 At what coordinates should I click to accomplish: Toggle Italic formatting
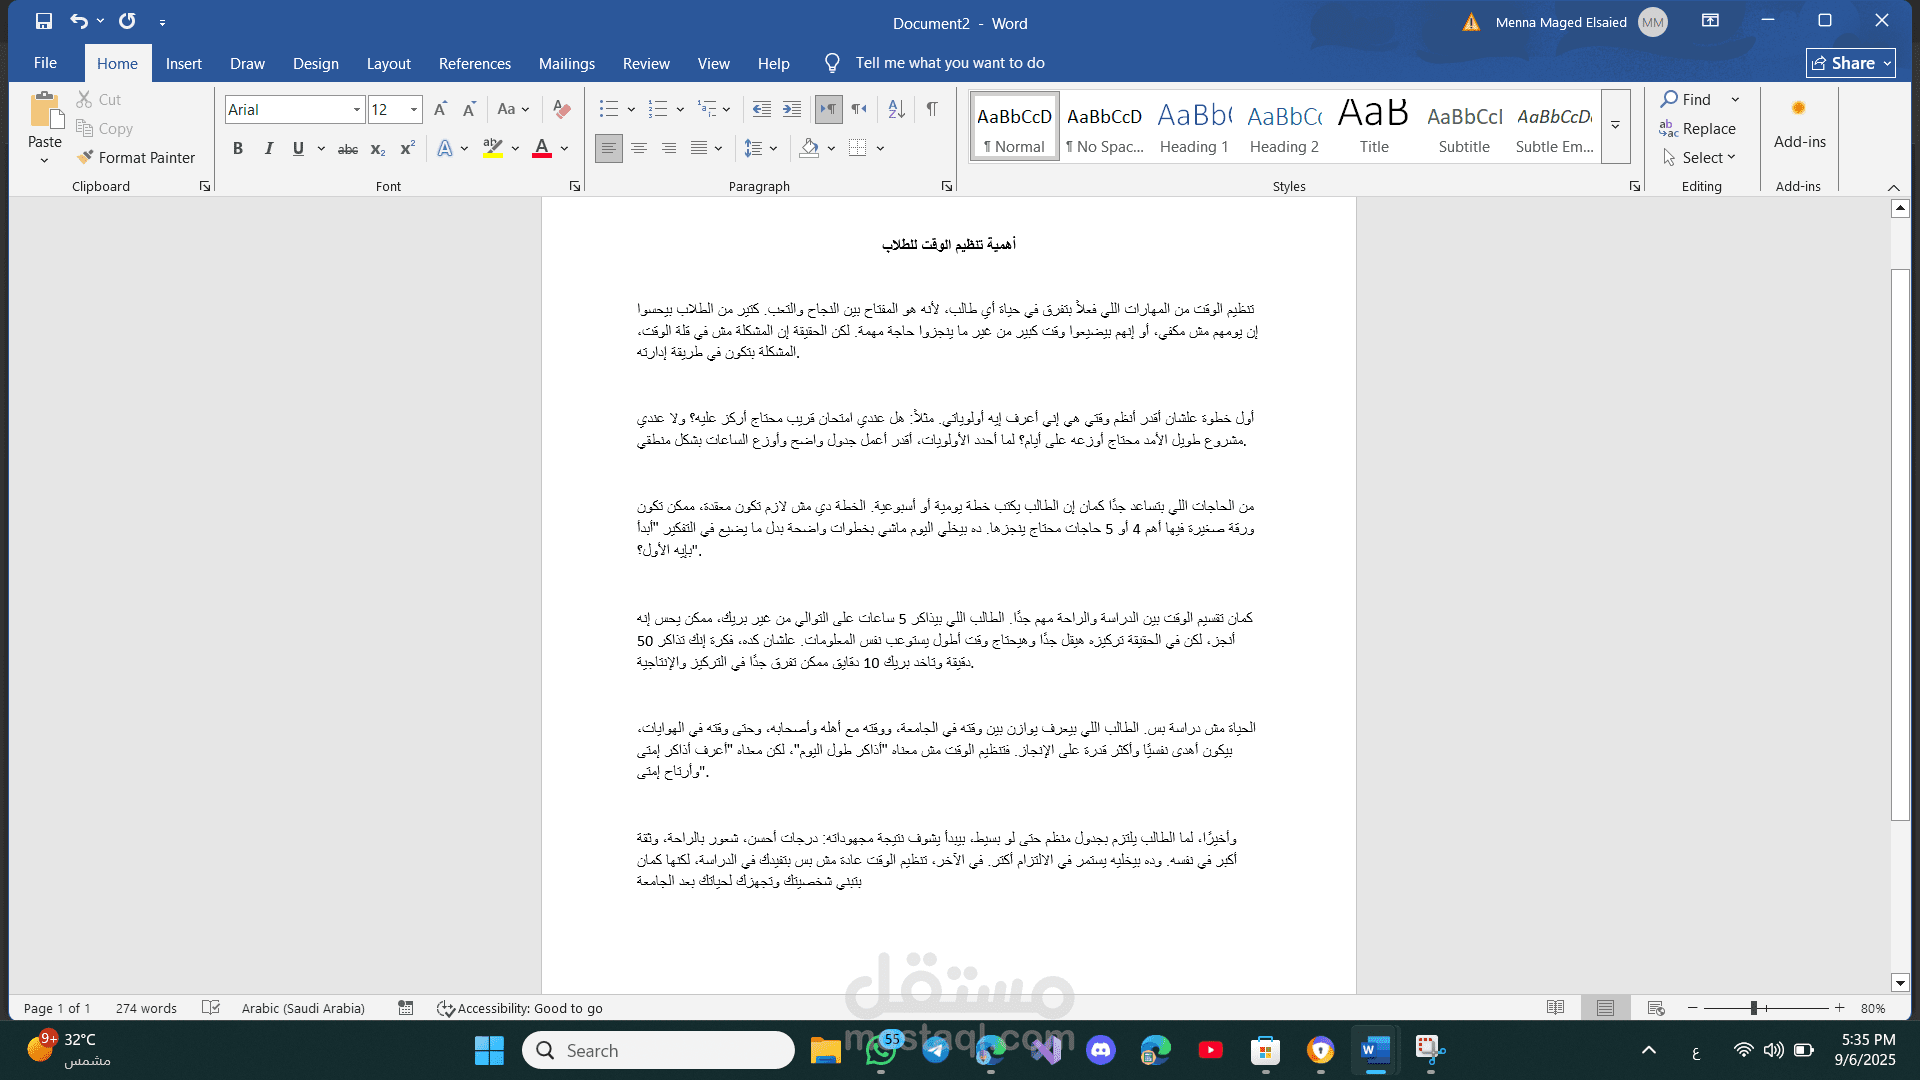click(x=268, y=149)
